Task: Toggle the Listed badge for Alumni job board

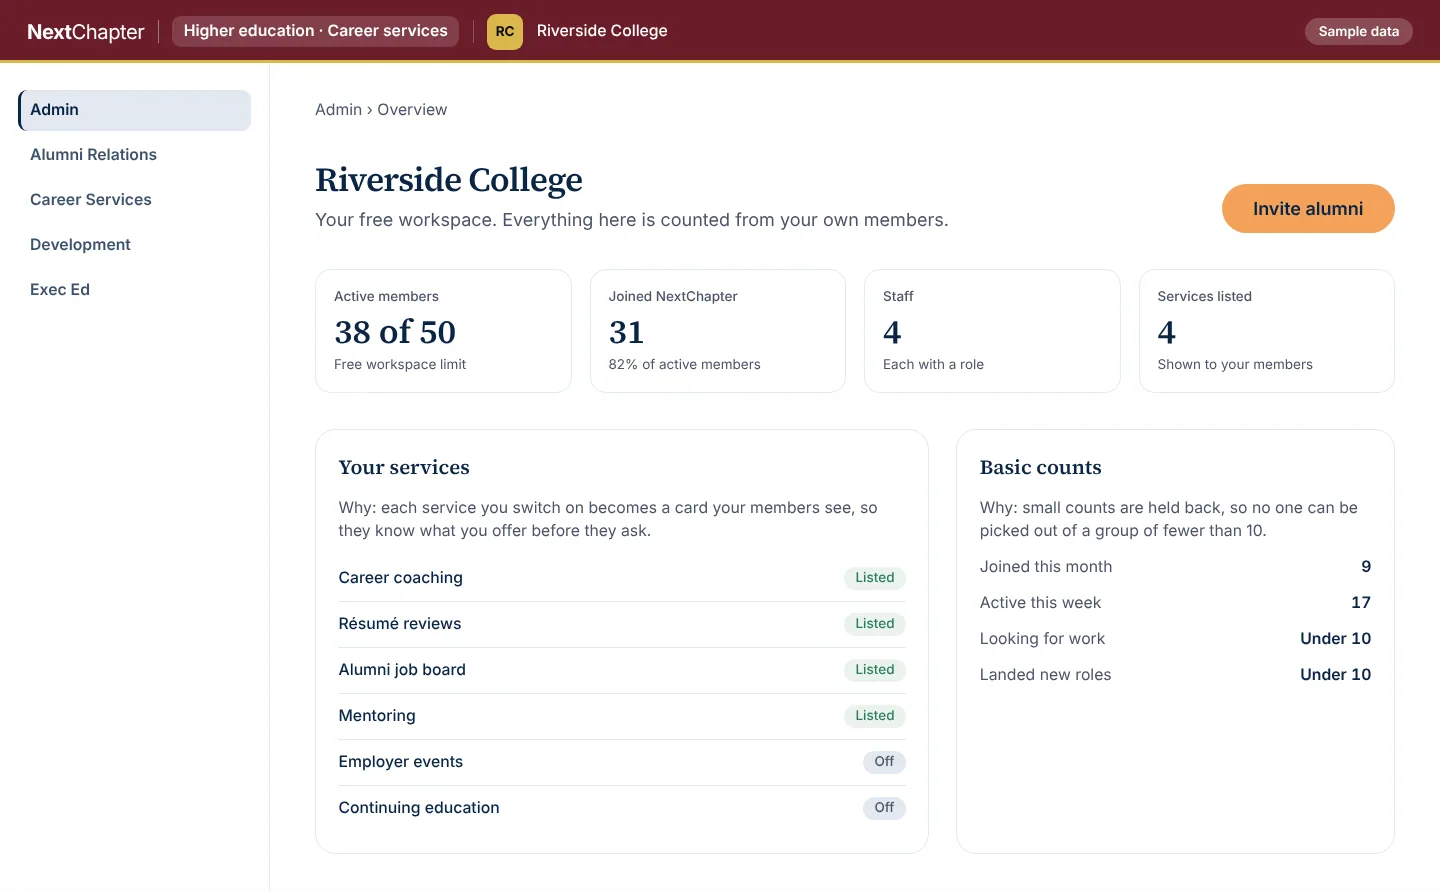Action: [x=875, y=670]
